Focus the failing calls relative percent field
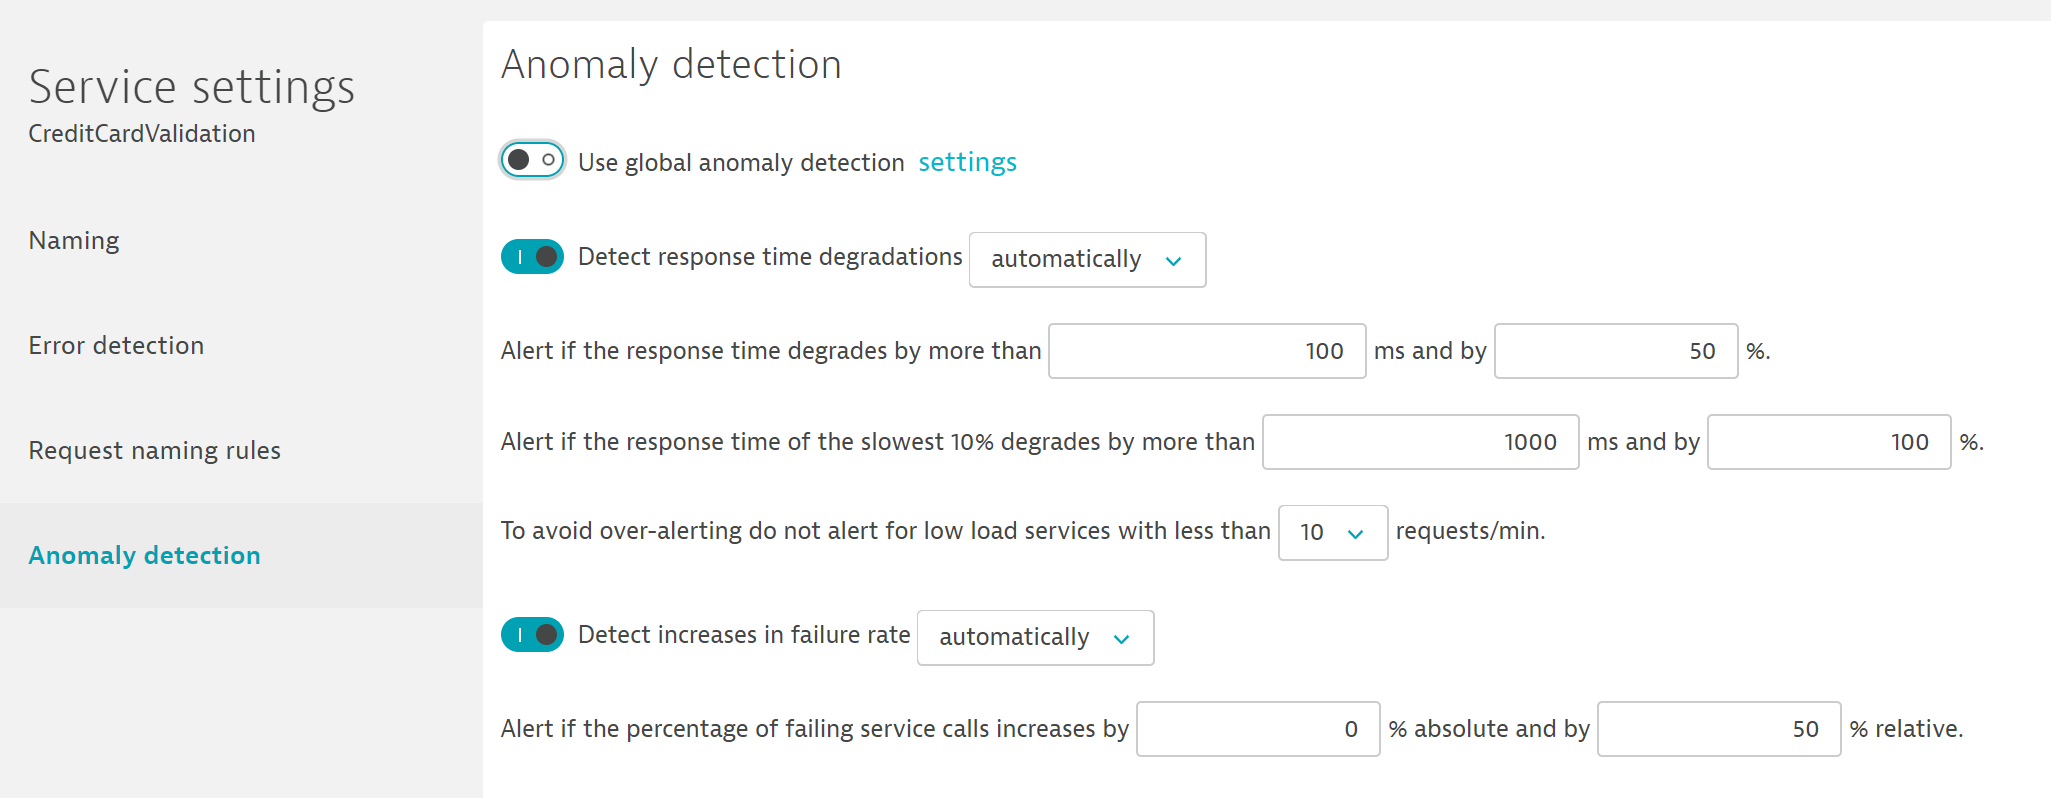Image resolution: width=2051 pixels, height=798 pixels. click(x=1718, y=729)
